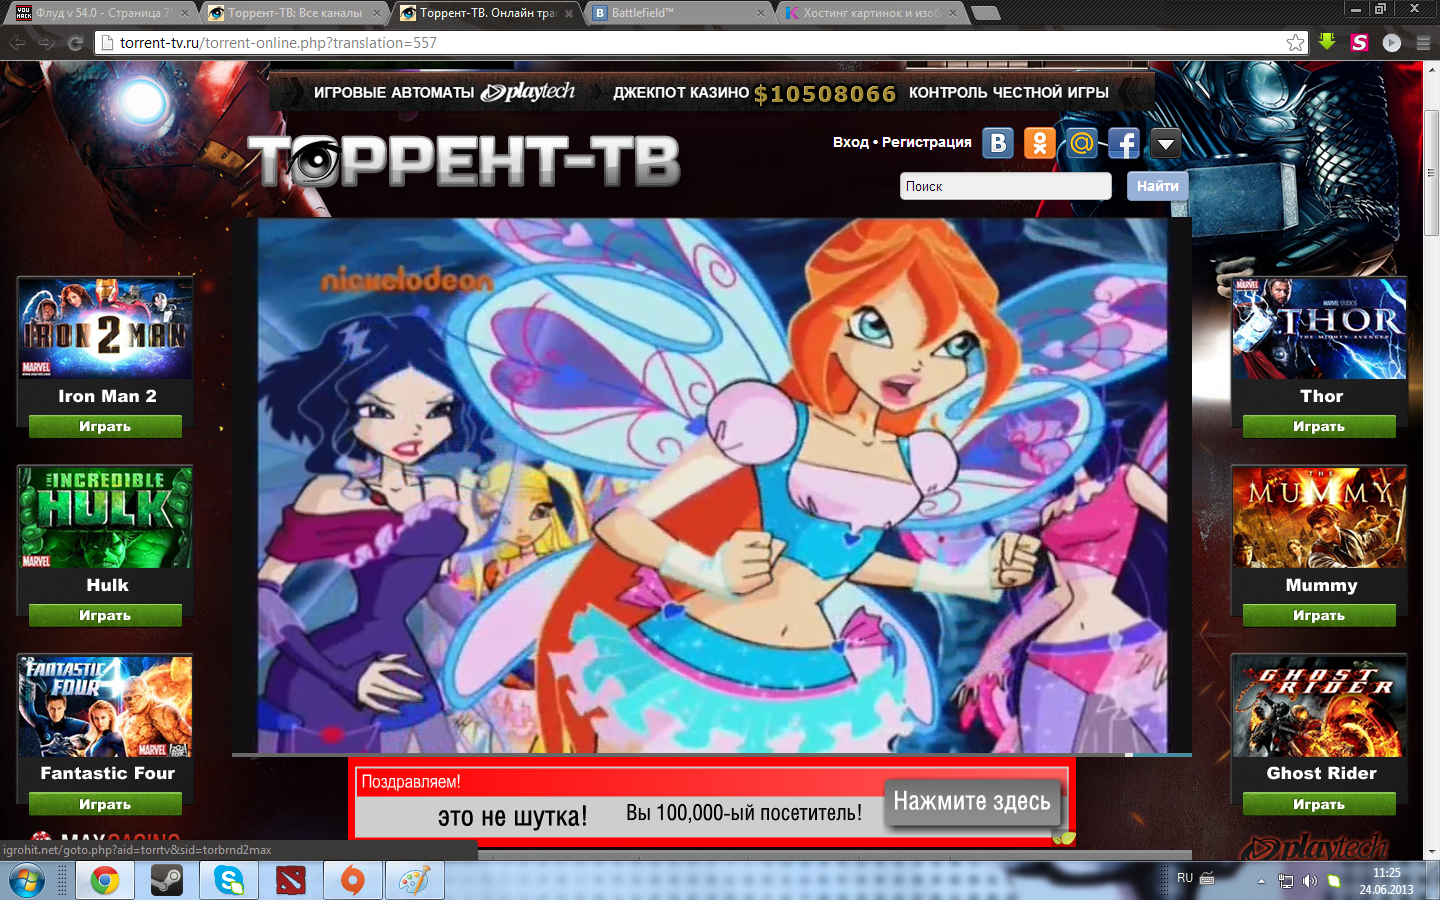Open Steam from the taskbar
Viewport: 1440px width, 900px height.
[166, 881]
